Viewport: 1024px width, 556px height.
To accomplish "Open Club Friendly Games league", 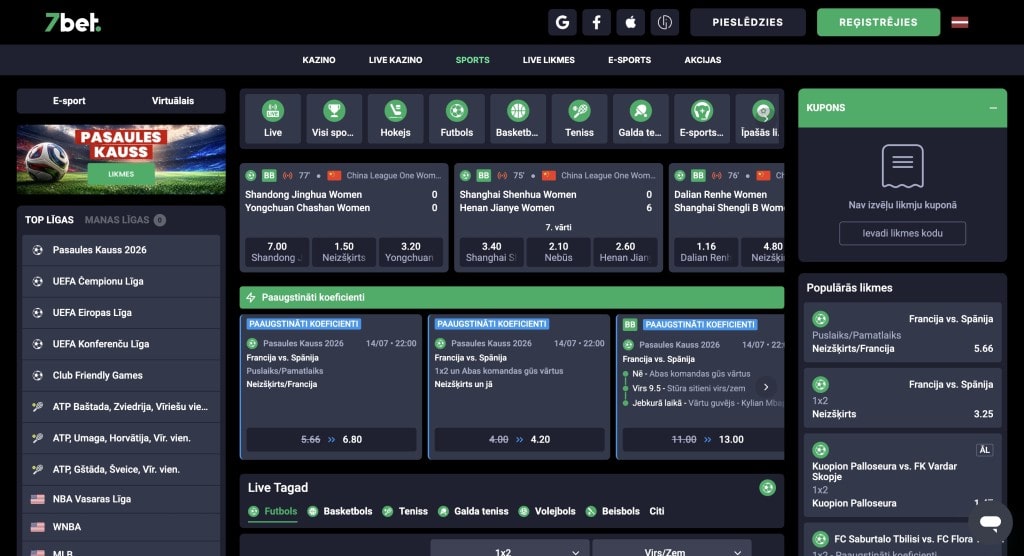I will [121, 376].
